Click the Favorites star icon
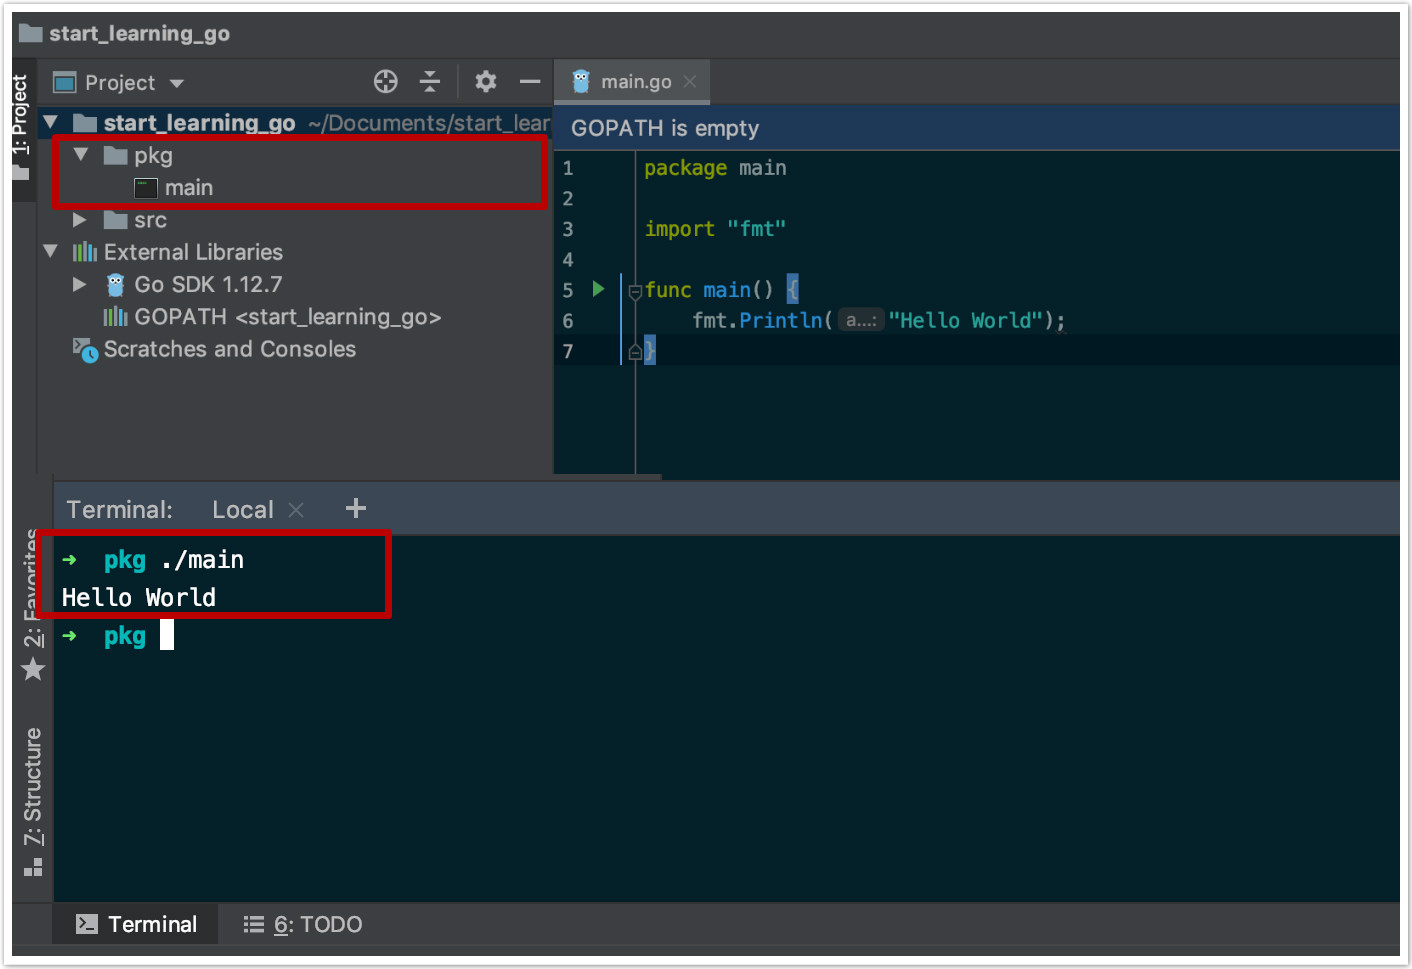1412x969 pixels. click(x=33, y=669)
